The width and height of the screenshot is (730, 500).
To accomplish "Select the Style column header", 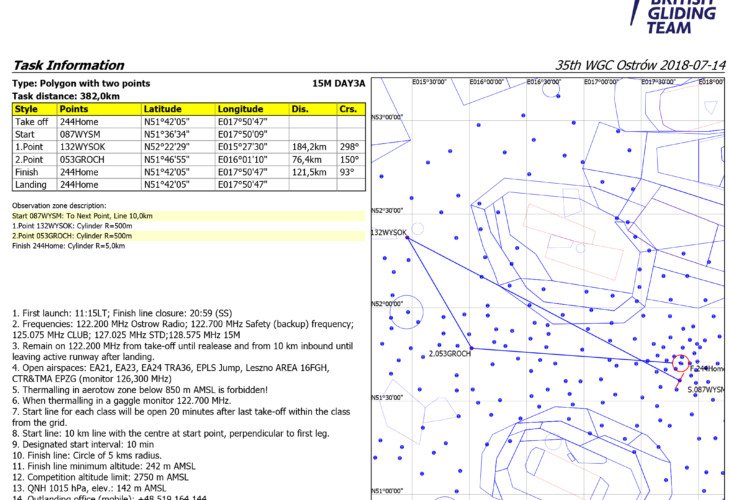I will [27, 108].
